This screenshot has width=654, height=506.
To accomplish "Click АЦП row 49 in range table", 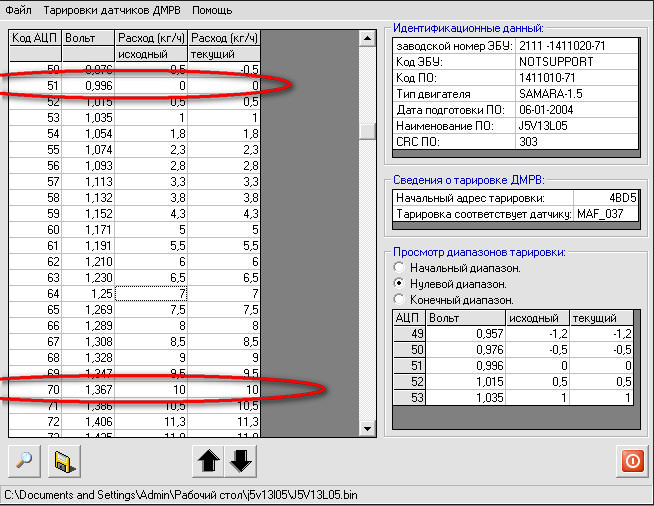I will [410, 334].
